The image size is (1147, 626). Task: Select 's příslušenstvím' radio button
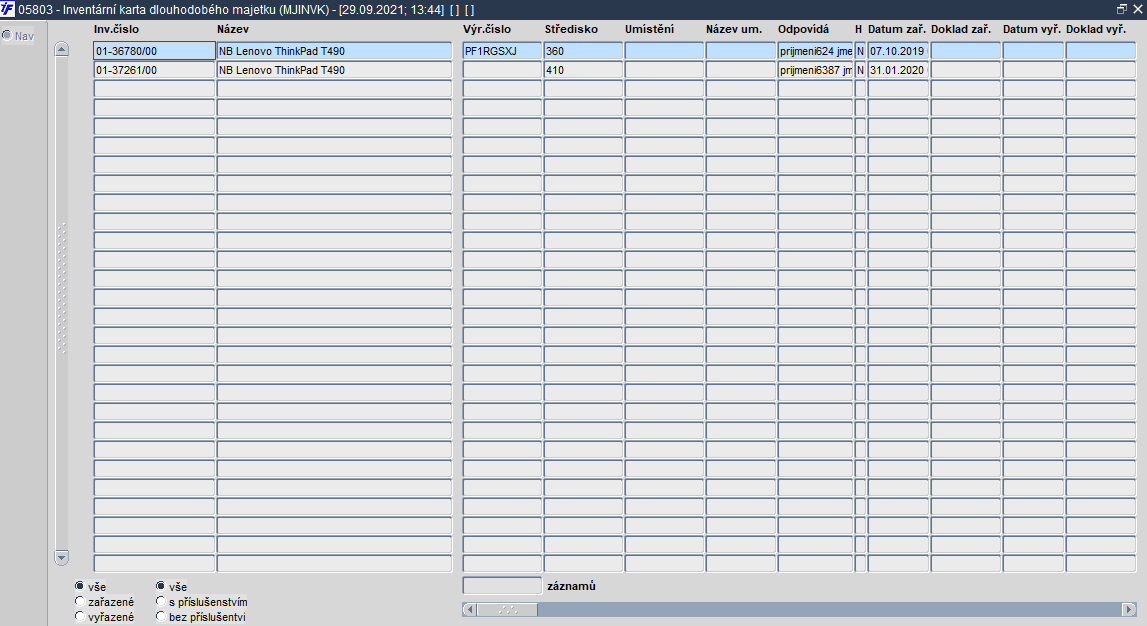(x=160, y=601)
